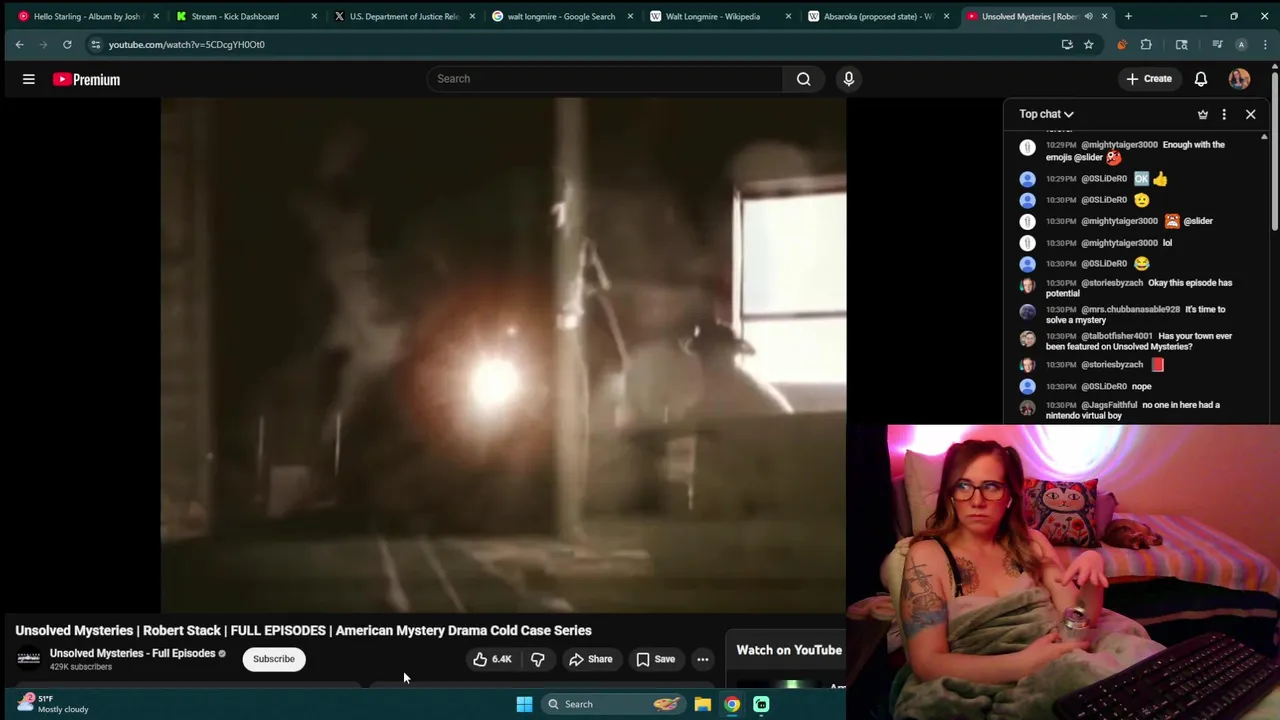Image resolution: width=1280 pixels, height=720 pixels.
Task: Click Watch on YouTube overlay link
Action: (789, 650)
